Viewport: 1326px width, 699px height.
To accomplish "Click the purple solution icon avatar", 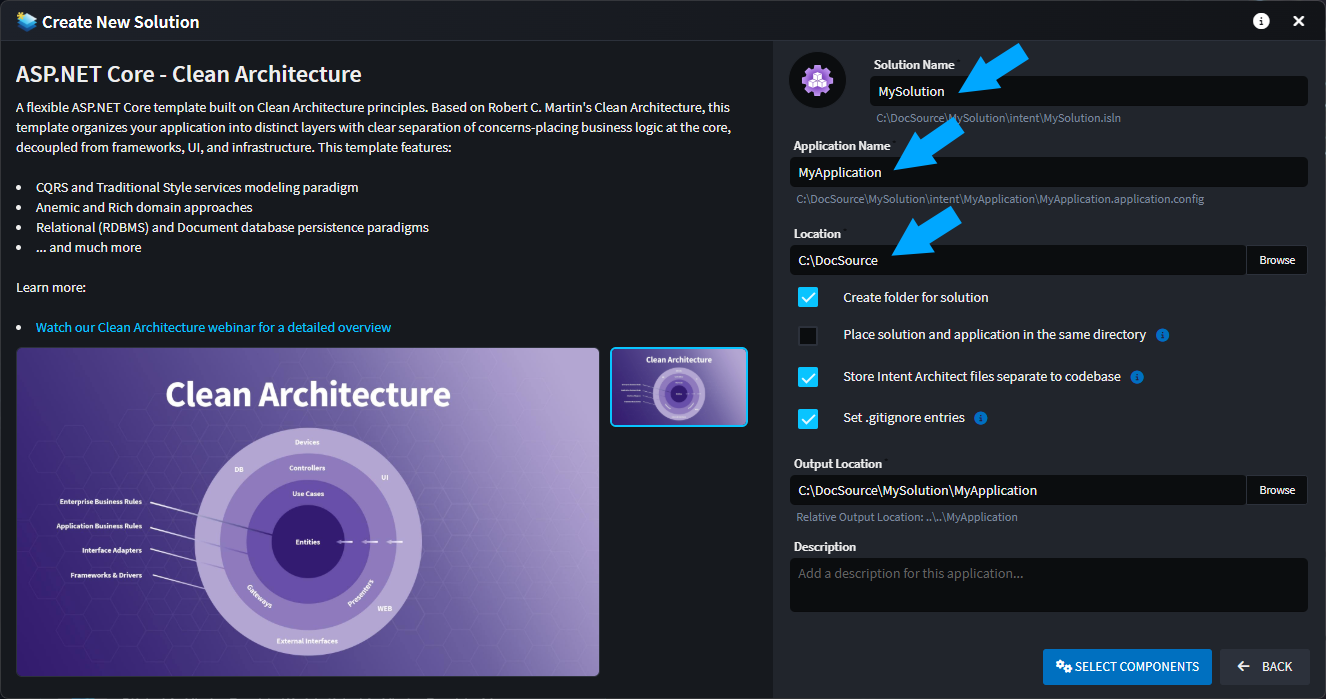I will point(817,80).
